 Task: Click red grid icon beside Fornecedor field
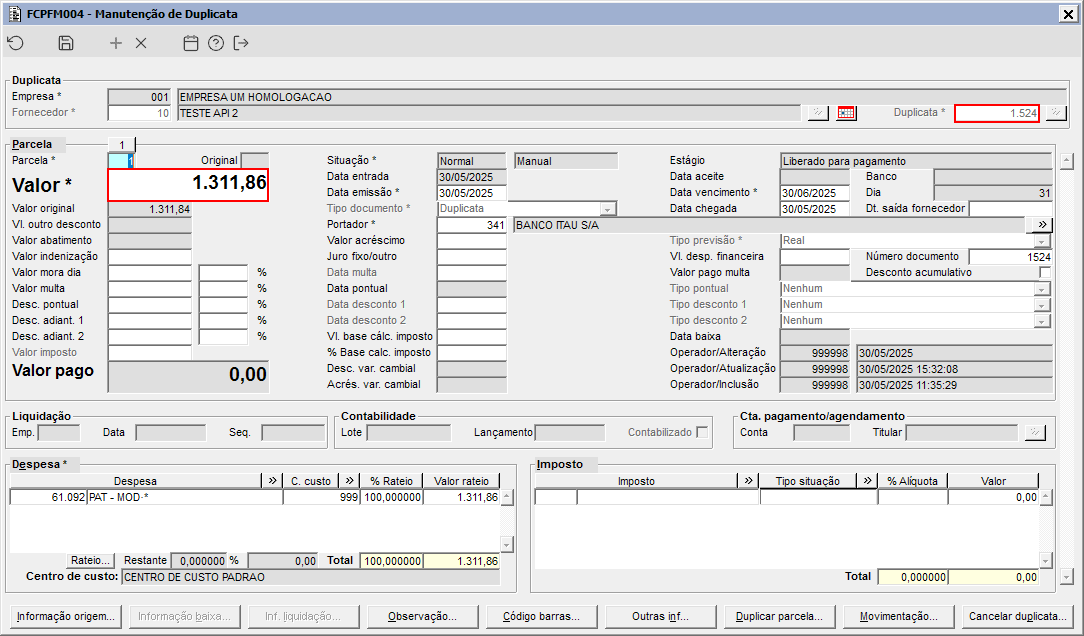tap(847, 113)
